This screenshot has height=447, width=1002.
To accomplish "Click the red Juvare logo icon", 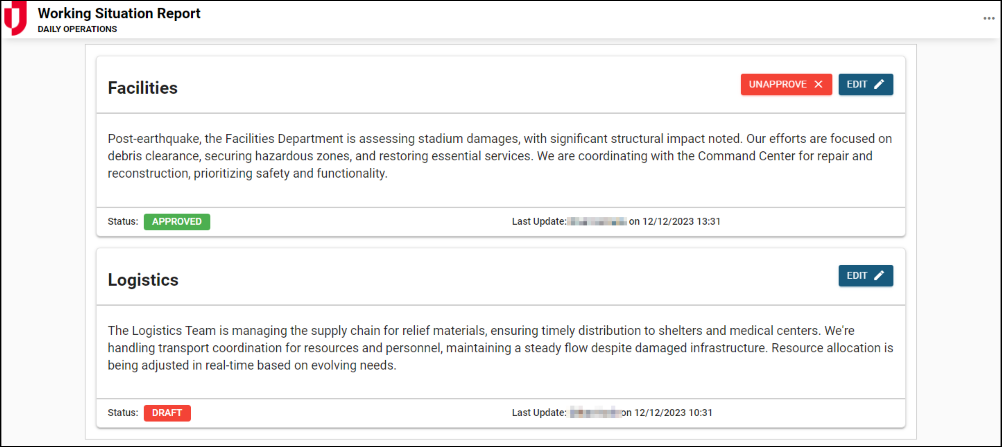I will tap(15, 19).
